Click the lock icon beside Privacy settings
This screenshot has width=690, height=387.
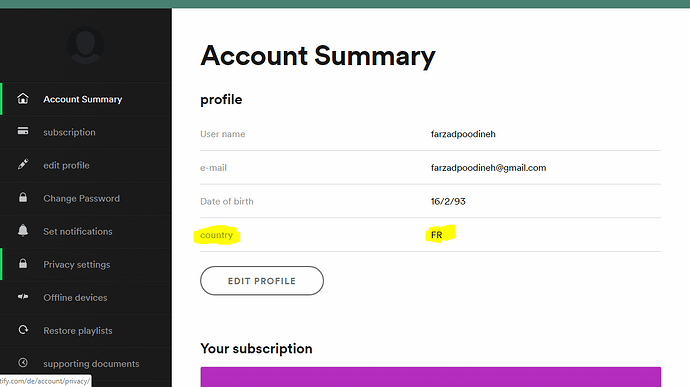pyautogui.click(x=23, y=263)
